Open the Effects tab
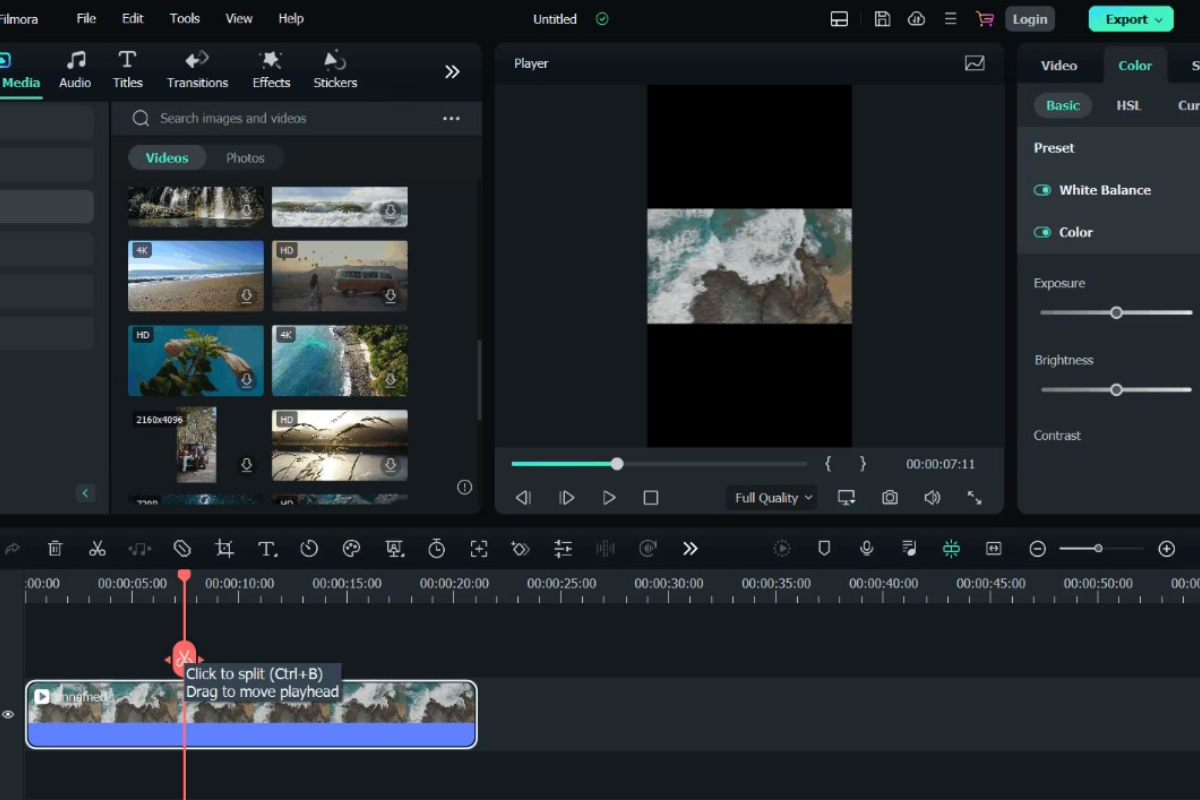 pos(271,70)
